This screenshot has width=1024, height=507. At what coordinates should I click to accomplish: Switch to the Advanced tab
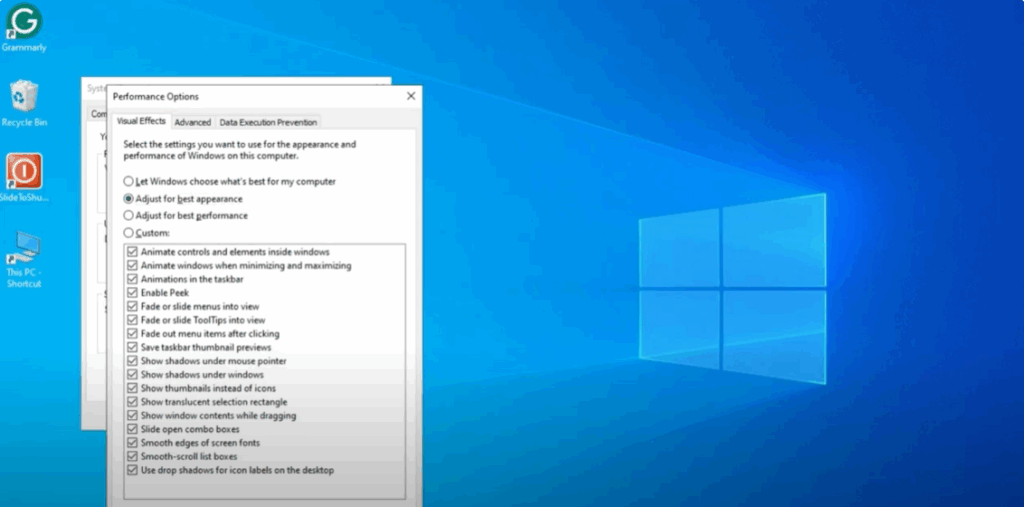pyautogui.click(x=193, y=122)
